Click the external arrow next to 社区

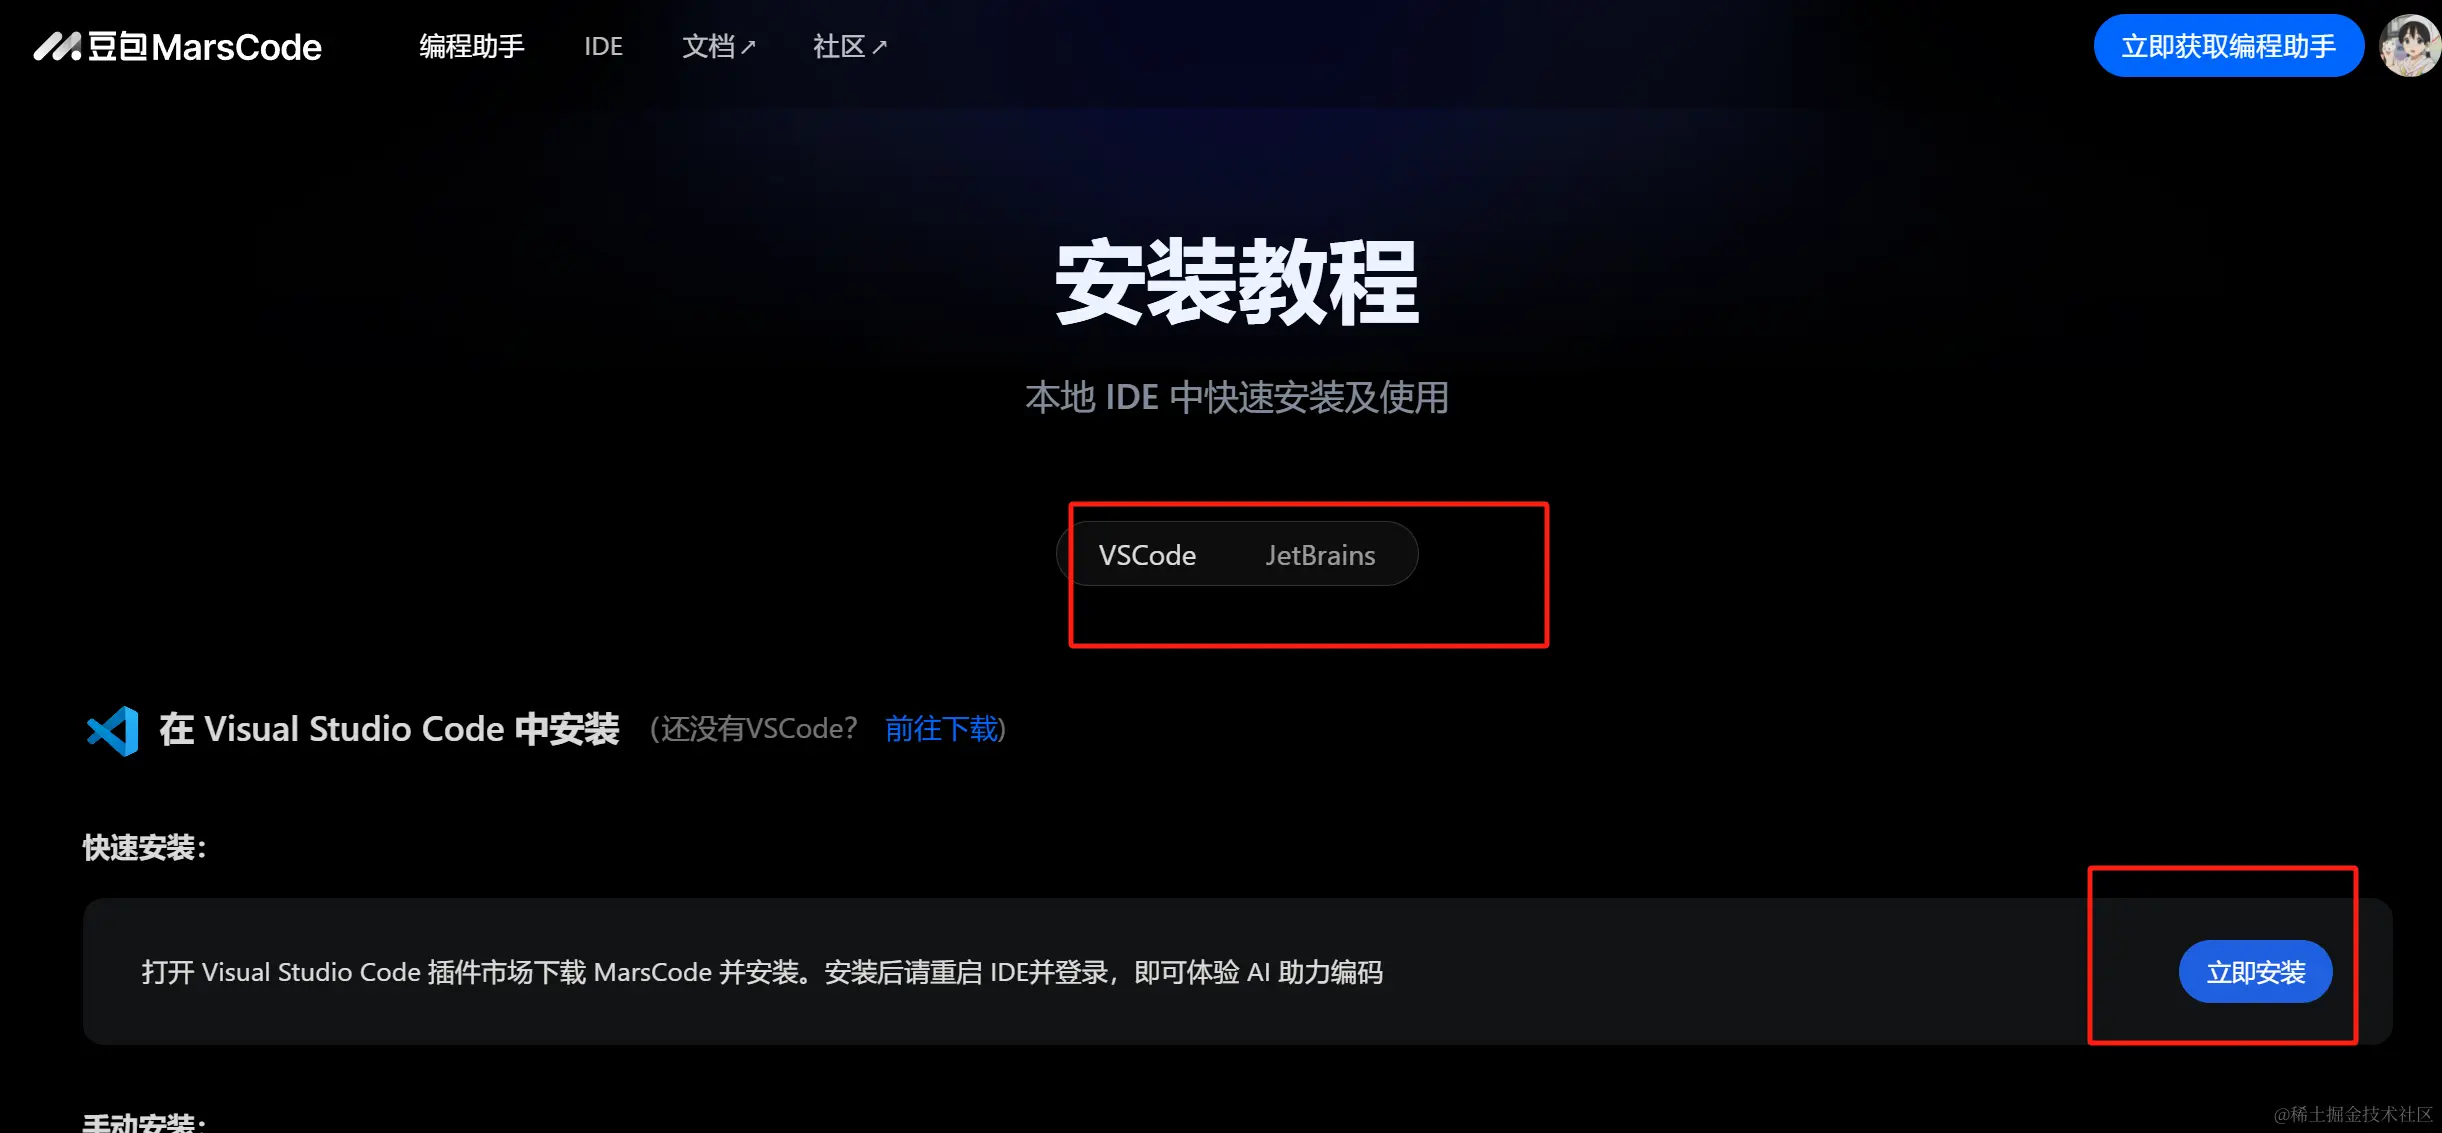pos(879,47)
